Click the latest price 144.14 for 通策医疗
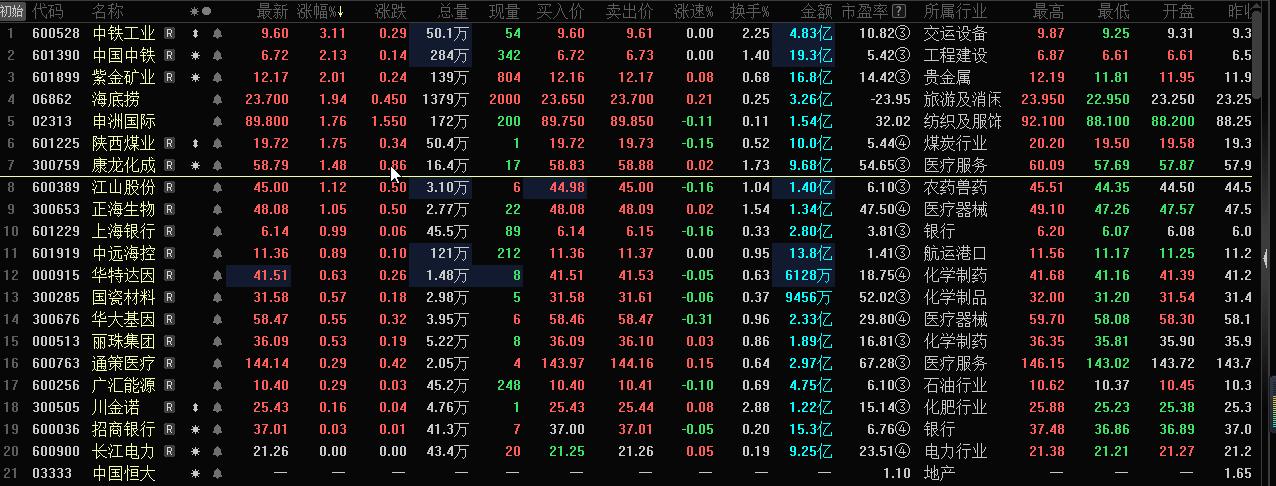1276x486 pixels. pos(266,364)
